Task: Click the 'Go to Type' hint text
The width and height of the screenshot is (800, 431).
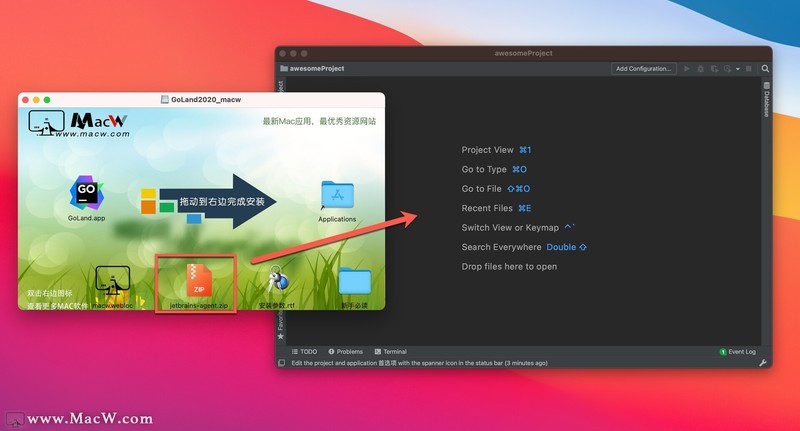Action: click(484, 169)
